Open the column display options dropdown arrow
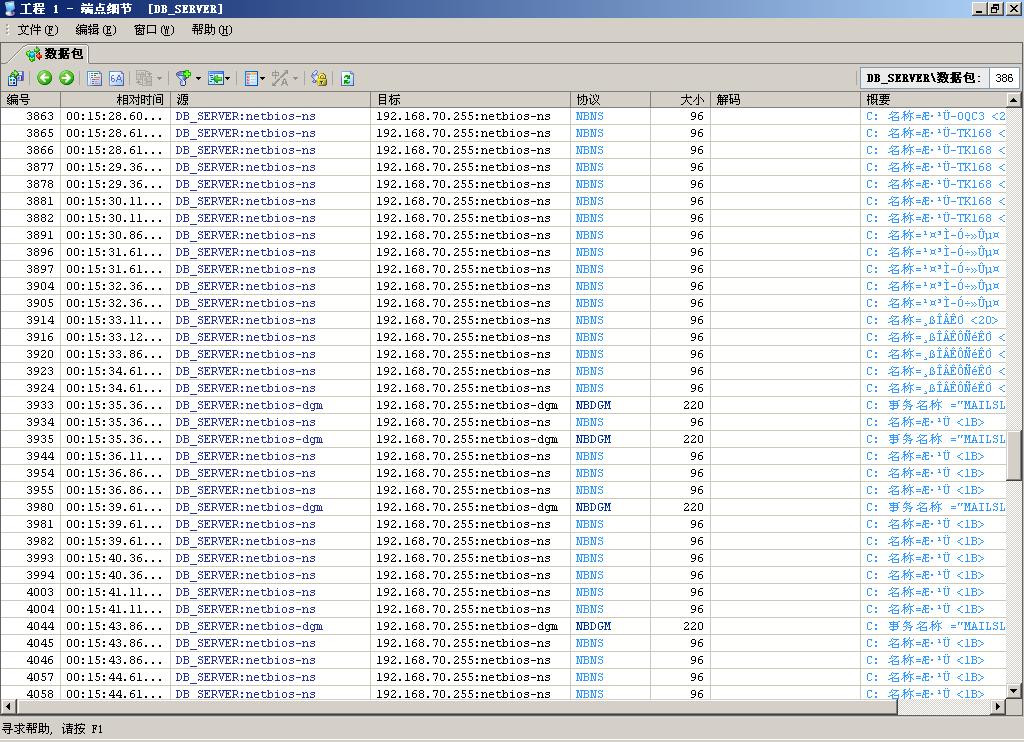1024x742 pixels. [x=262, y=78]
